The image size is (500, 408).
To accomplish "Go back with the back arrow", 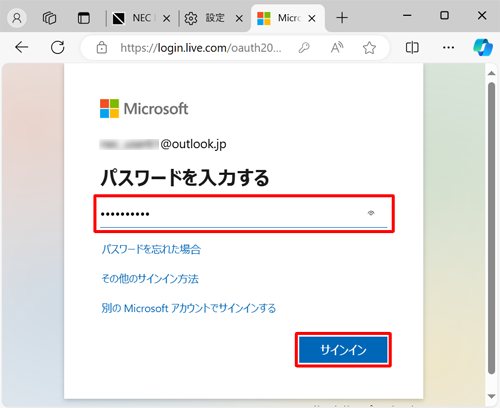I will coord(22,47).
